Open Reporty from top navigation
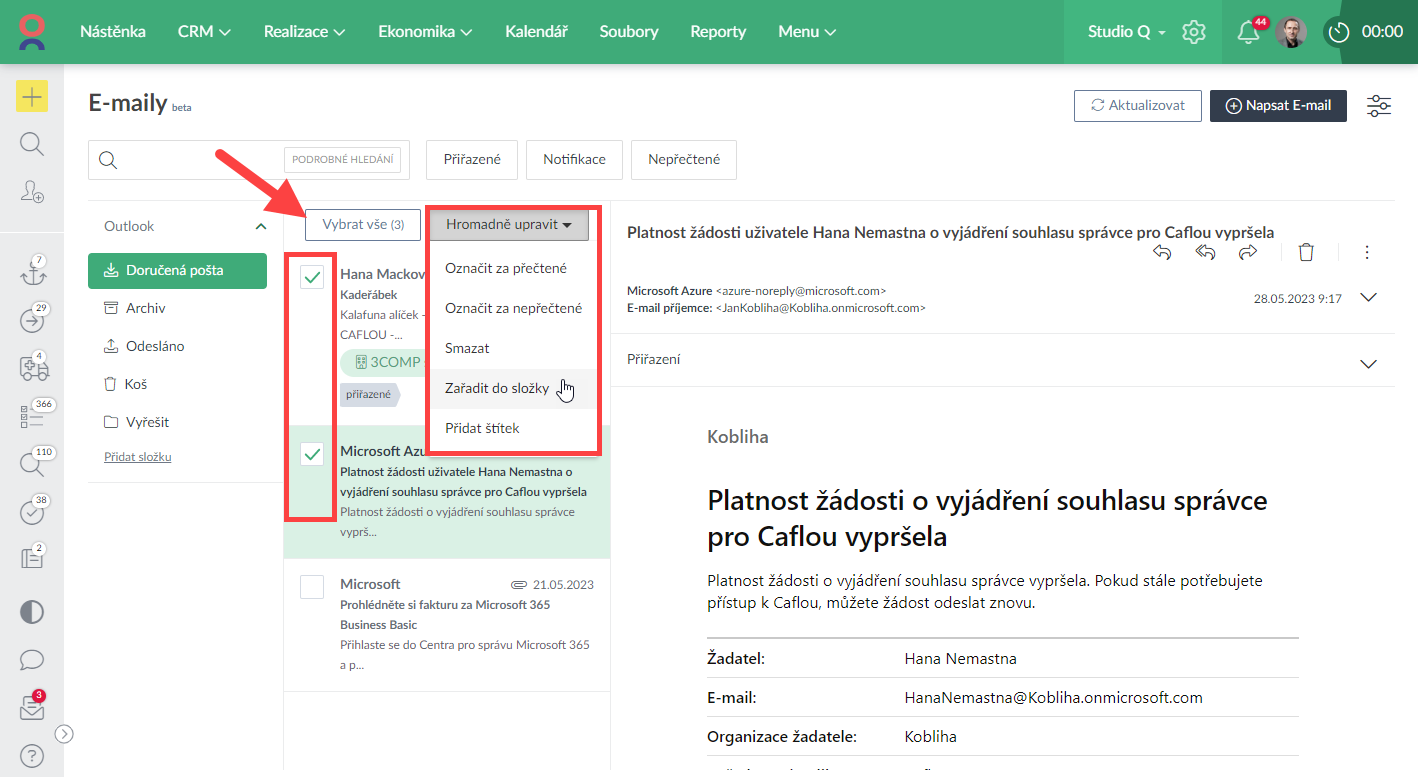 point(718,32)
